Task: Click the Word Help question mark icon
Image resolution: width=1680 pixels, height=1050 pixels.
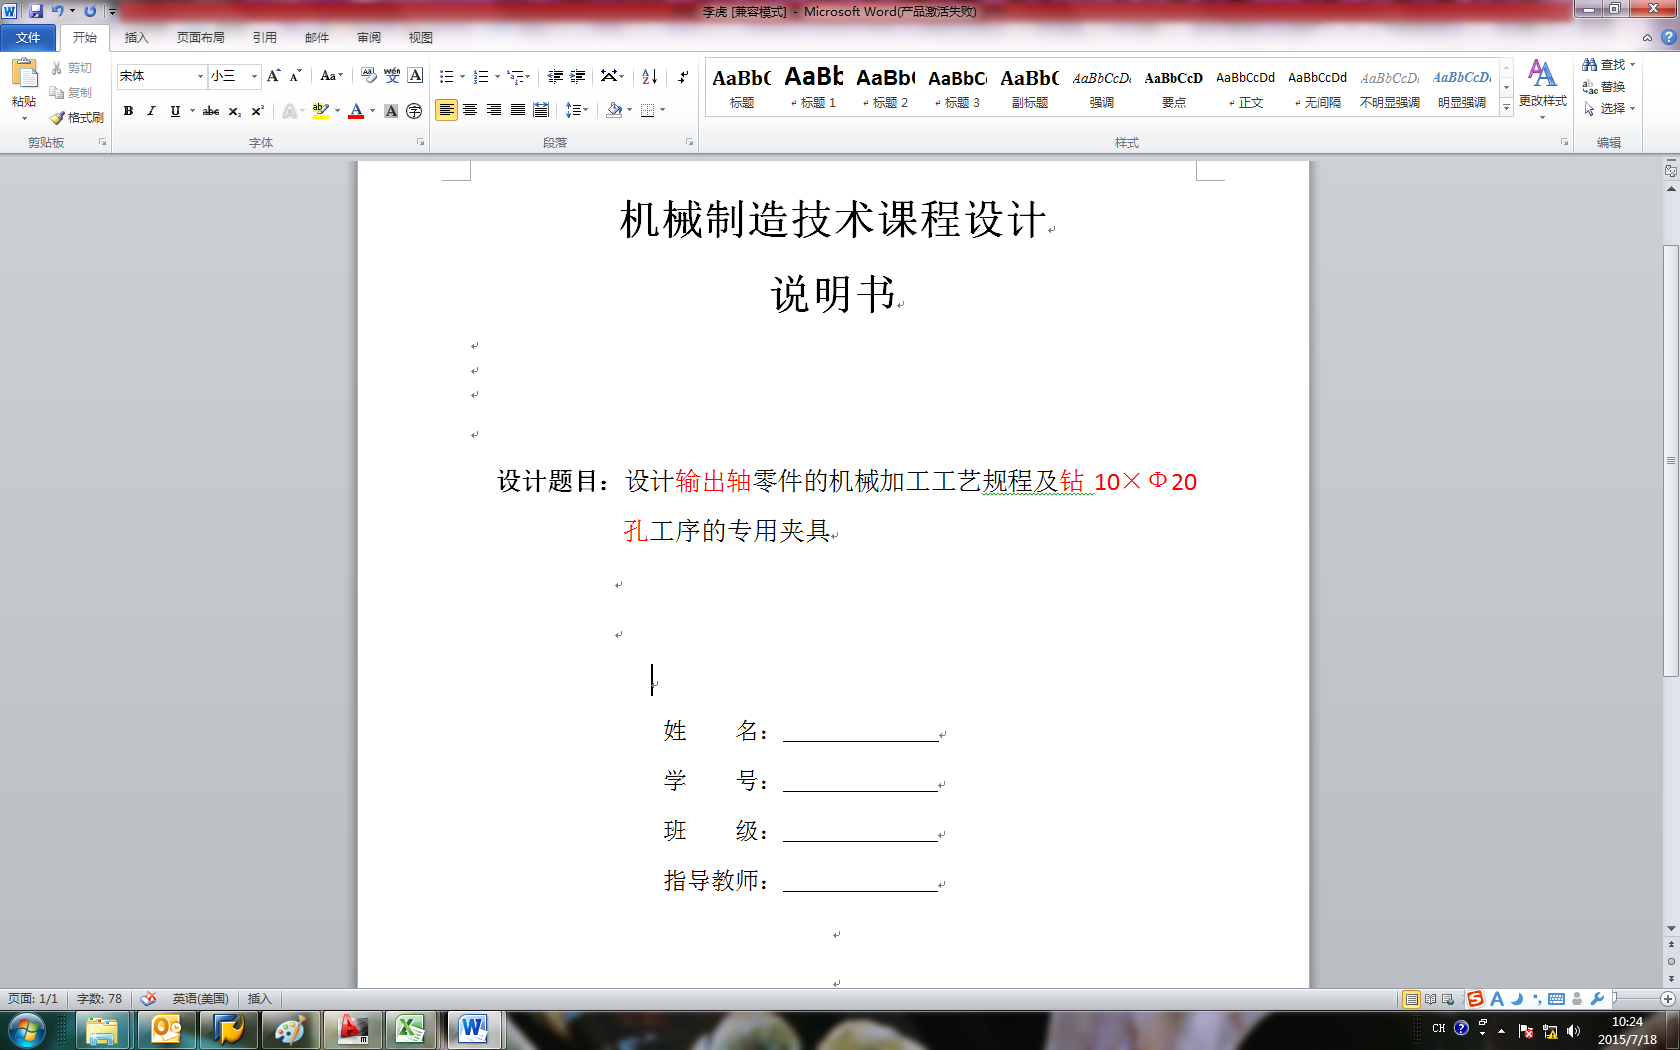Action: (1668, 37)
